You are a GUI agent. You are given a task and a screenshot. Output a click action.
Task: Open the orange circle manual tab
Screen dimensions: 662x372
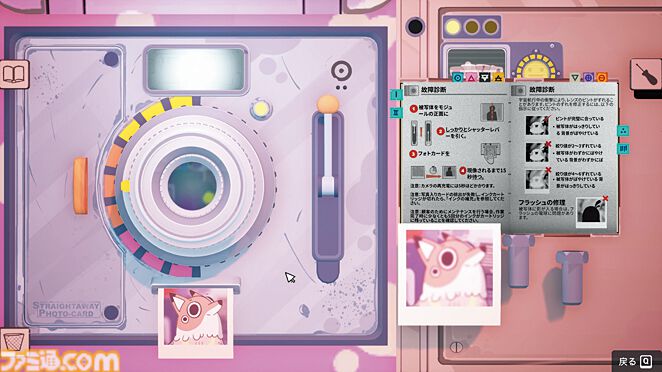click(x=602, y=77)
